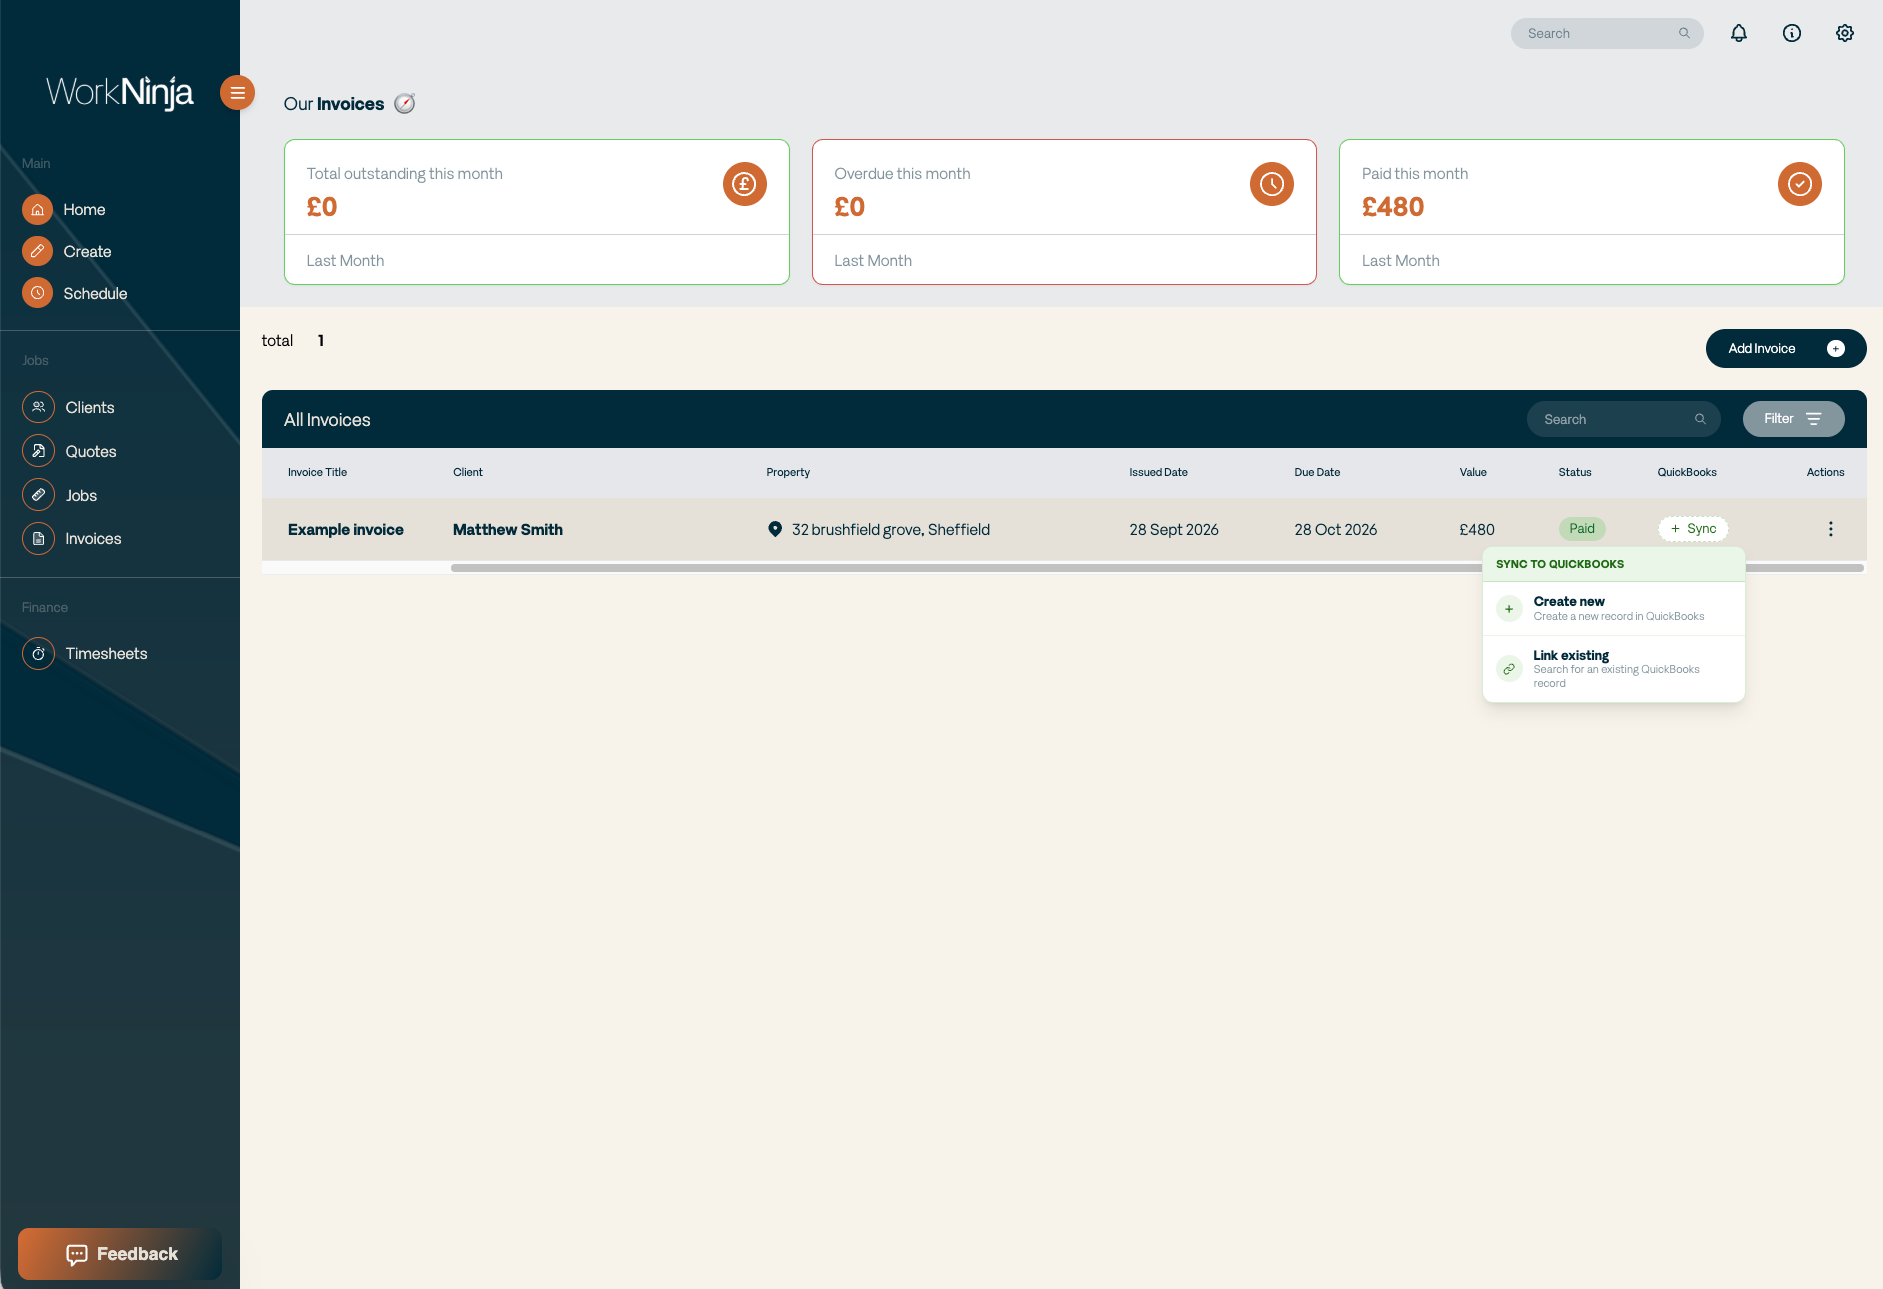The height and width of the screenshot is (1289, 1883).
Task: Select Create new in QuickBooks sync menu
Action: [x=1614, y=608]
